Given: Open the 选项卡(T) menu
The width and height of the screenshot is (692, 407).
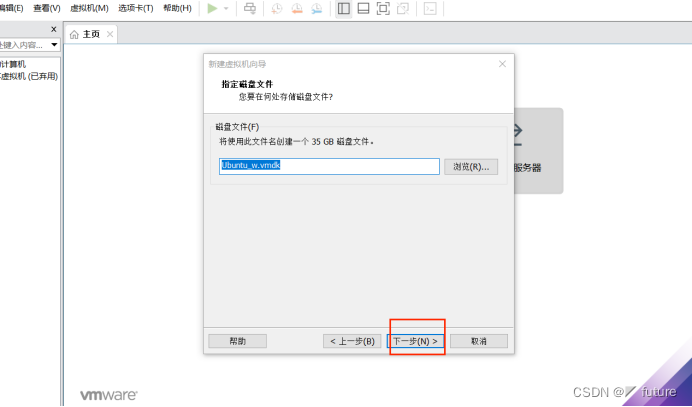Looking at the screenshot, I should tap(136, 8).
